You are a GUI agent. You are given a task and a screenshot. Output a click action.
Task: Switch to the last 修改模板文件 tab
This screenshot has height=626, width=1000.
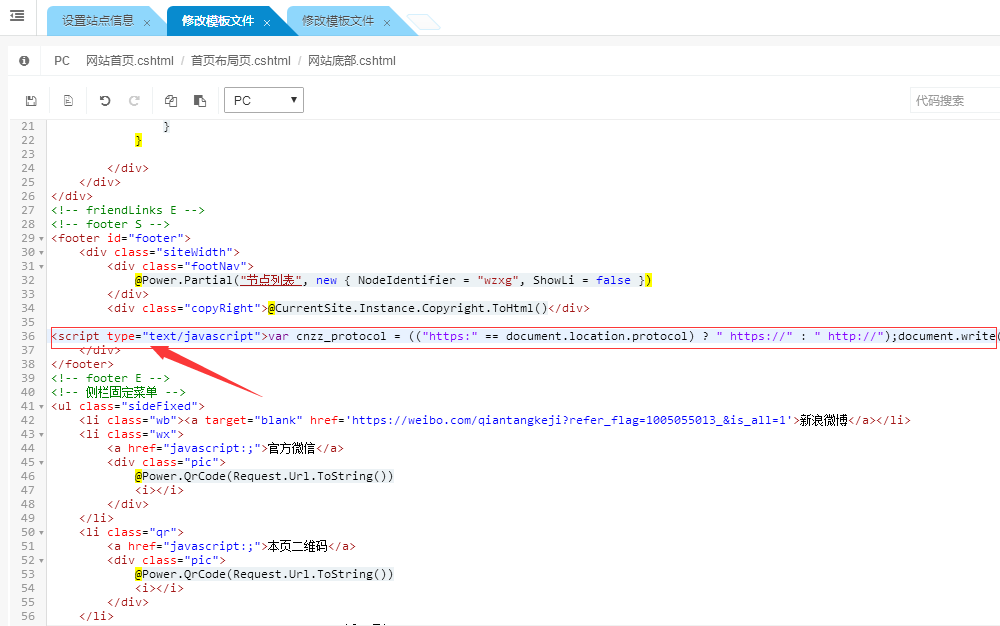[x=337, y=21]
